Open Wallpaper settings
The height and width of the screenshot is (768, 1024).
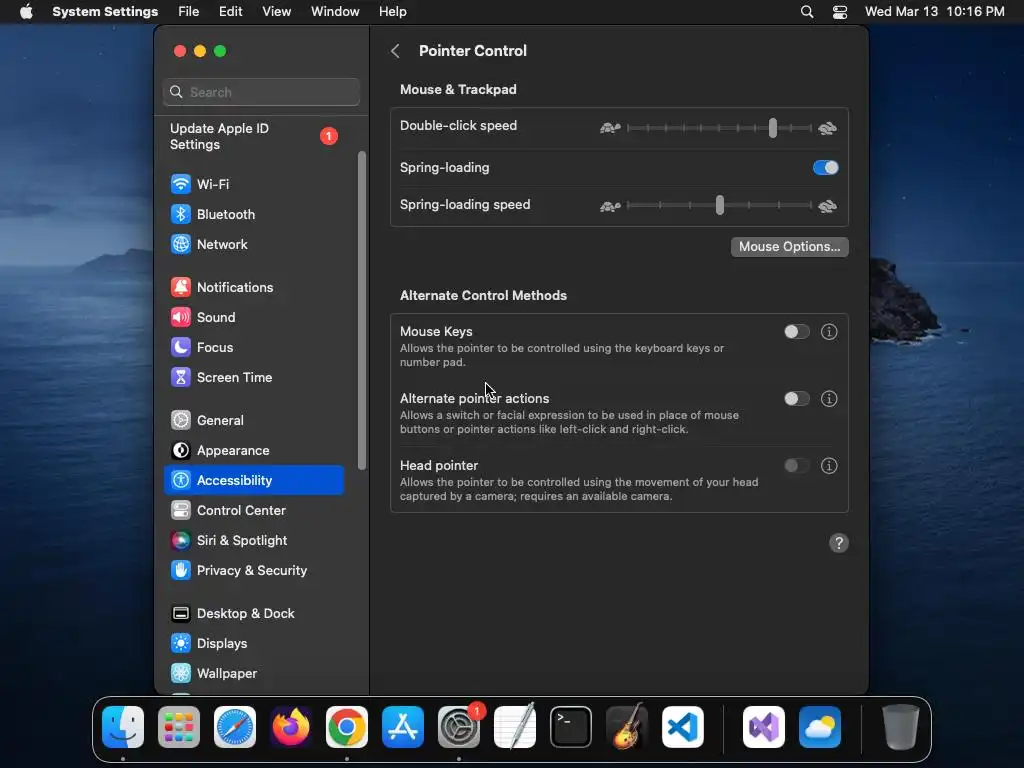(x=254, y=674)
